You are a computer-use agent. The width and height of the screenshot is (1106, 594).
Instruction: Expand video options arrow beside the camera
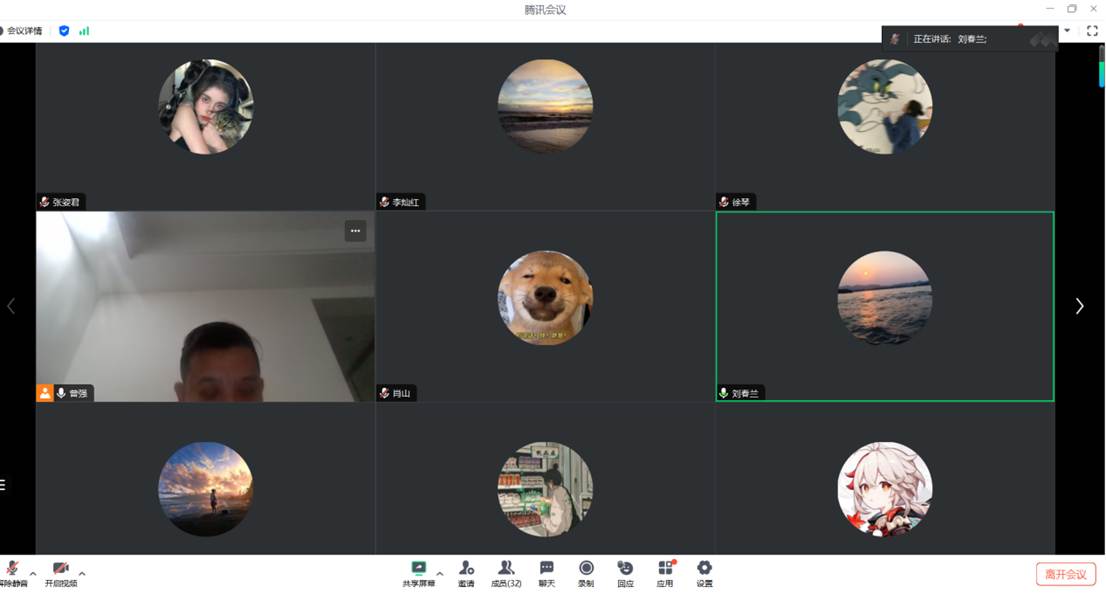click(x=82, y=573)
